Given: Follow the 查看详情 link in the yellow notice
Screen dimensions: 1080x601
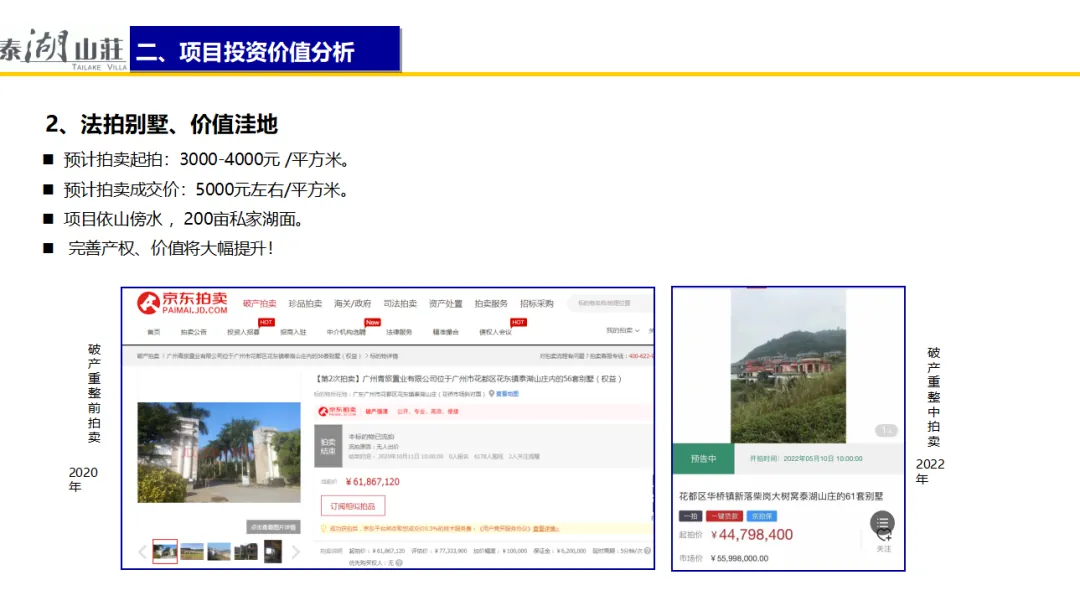Looking at the screenshot, I should 546,529.
